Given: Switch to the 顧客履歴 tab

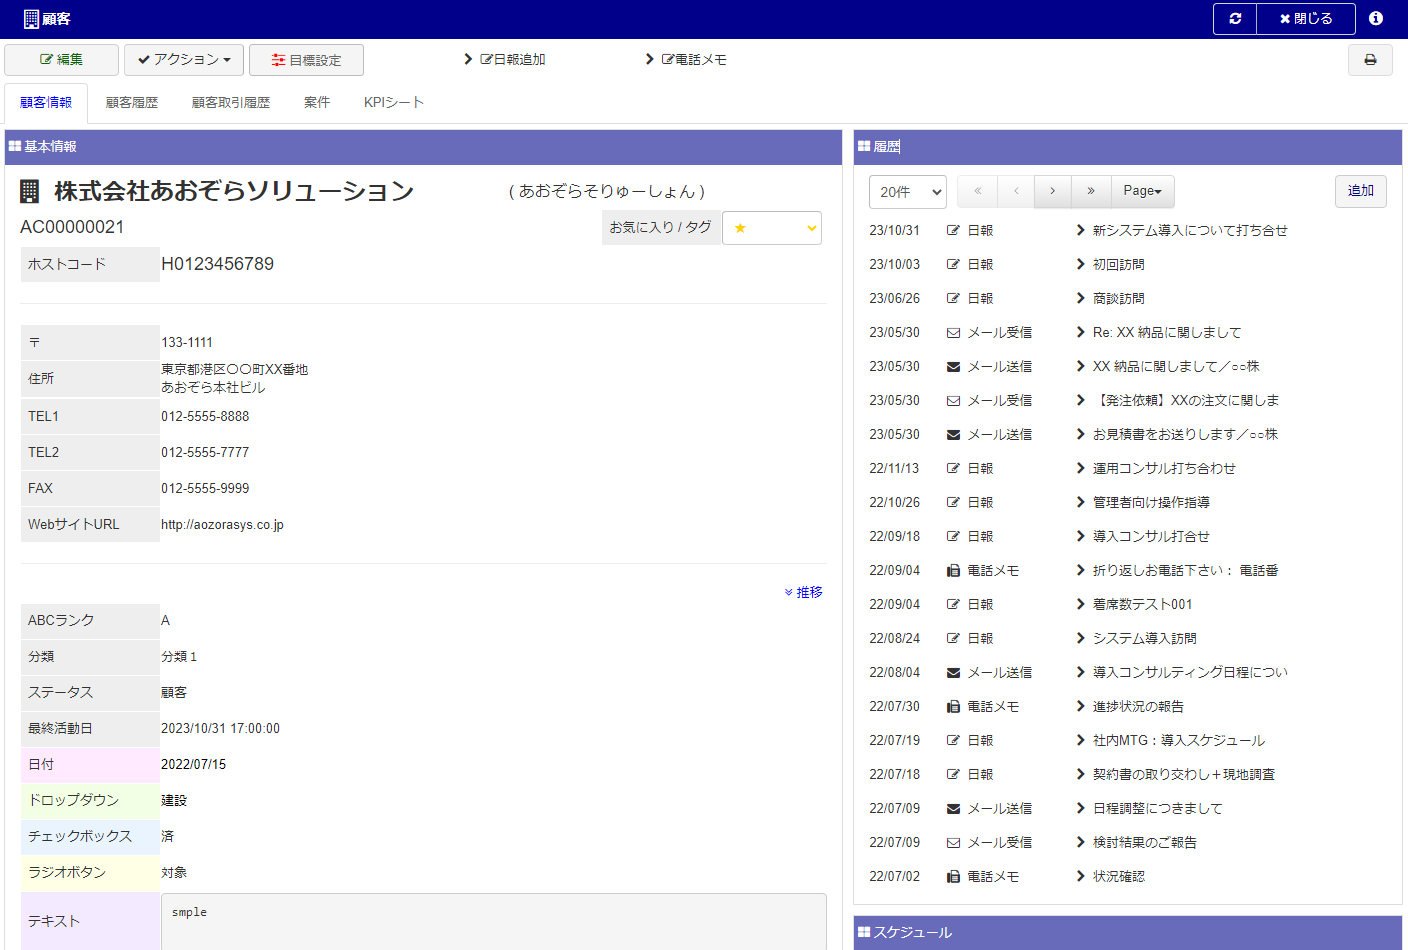Looking at the screenshot, I should pyautogui.click(x=132, y=103).
